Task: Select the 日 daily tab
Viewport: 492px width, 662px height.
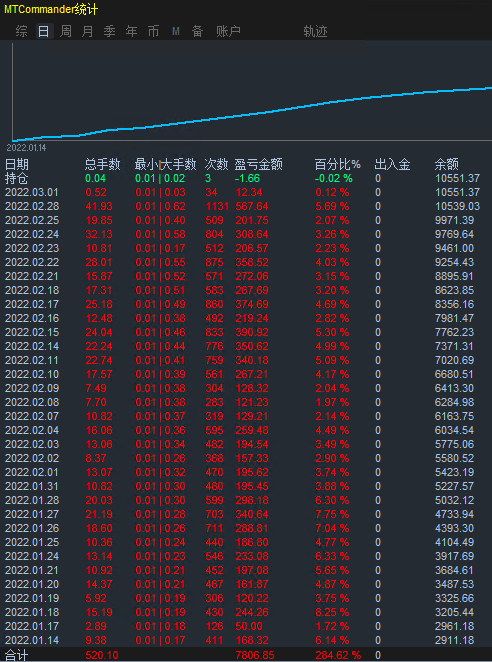Action: point(43,31)
